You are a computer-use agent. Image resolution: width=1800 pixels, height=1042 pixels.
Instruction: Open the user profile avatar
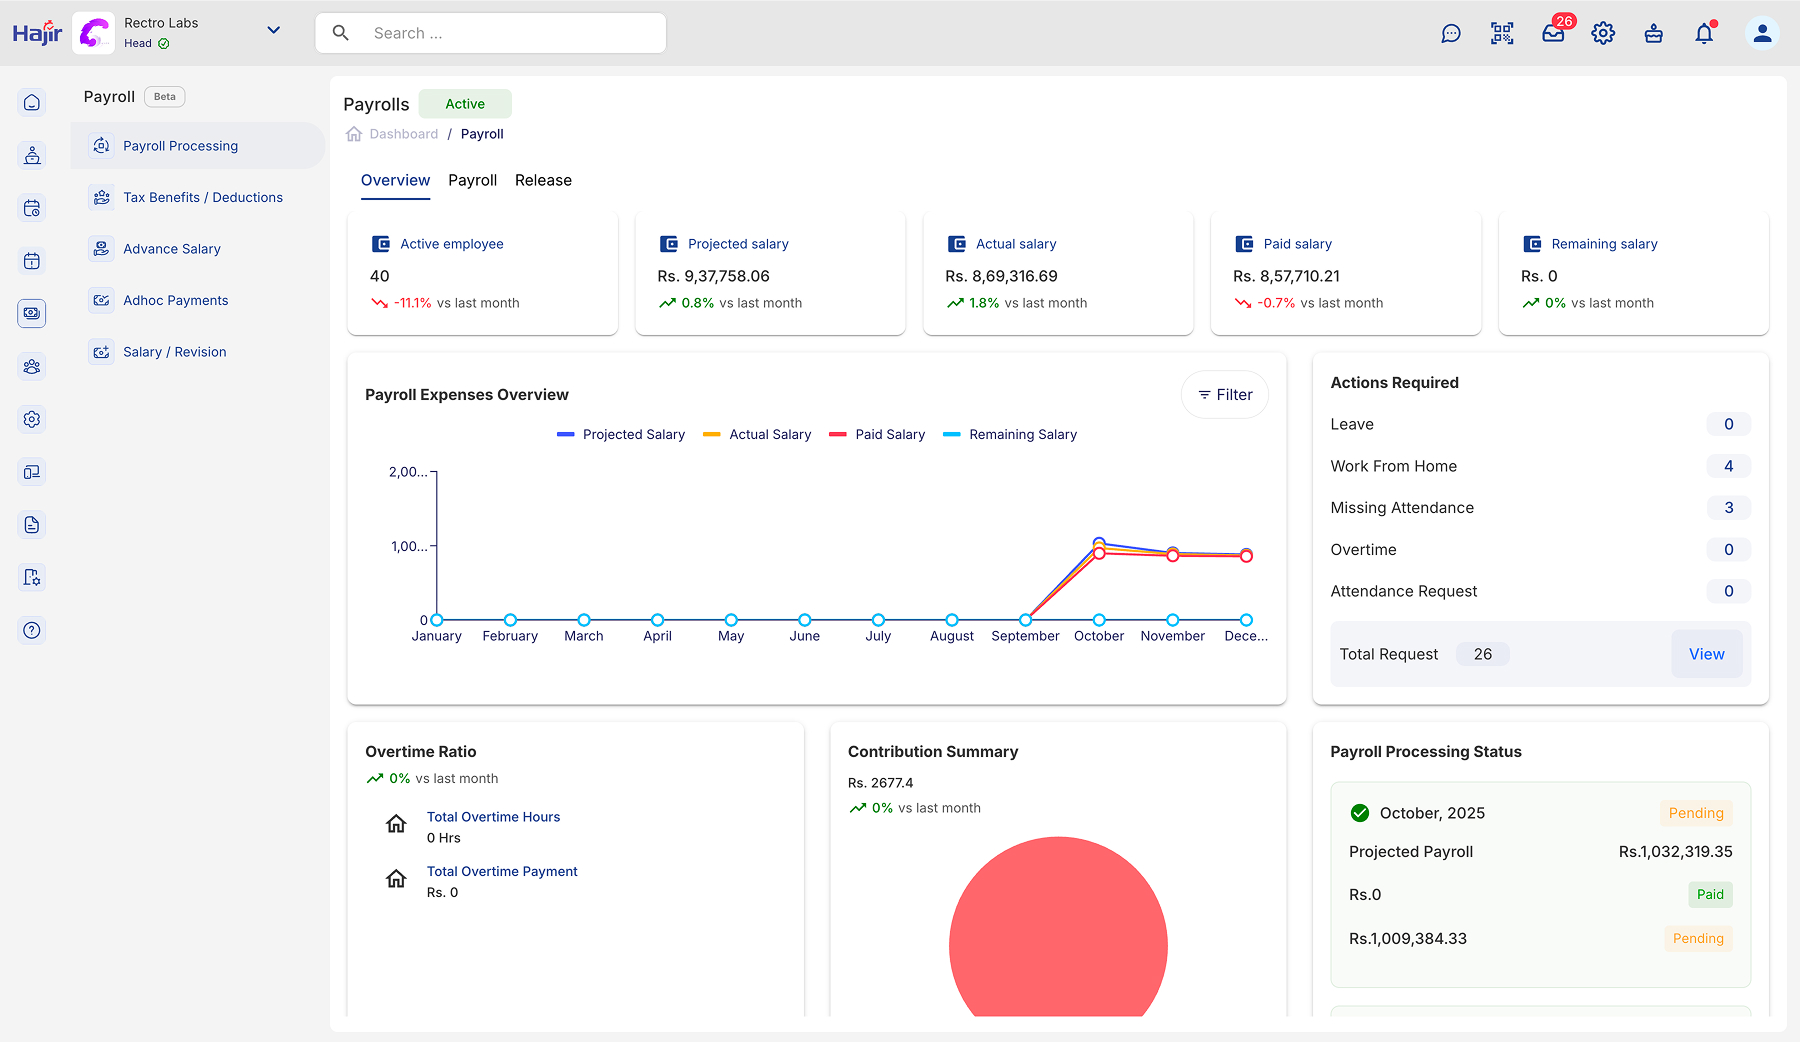click(x=1762, y=34)
